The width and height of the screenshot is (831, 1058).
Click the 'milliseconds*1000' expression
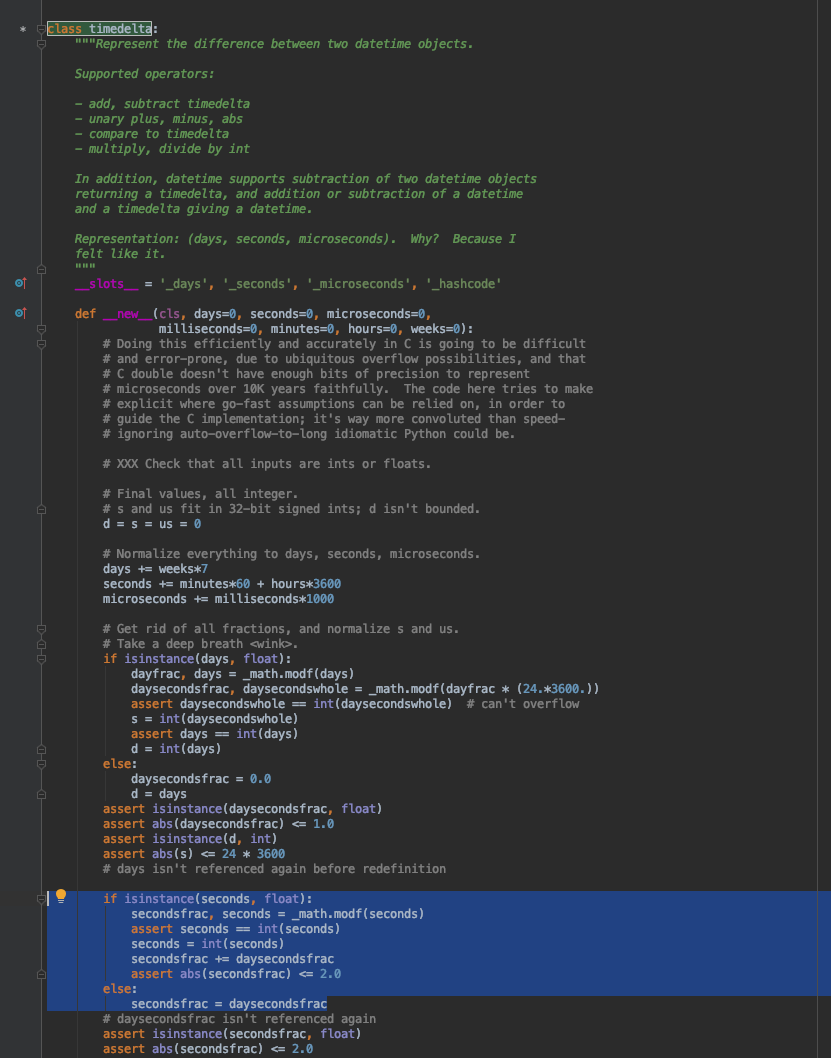pyautogui.click(x=274, y=598)
